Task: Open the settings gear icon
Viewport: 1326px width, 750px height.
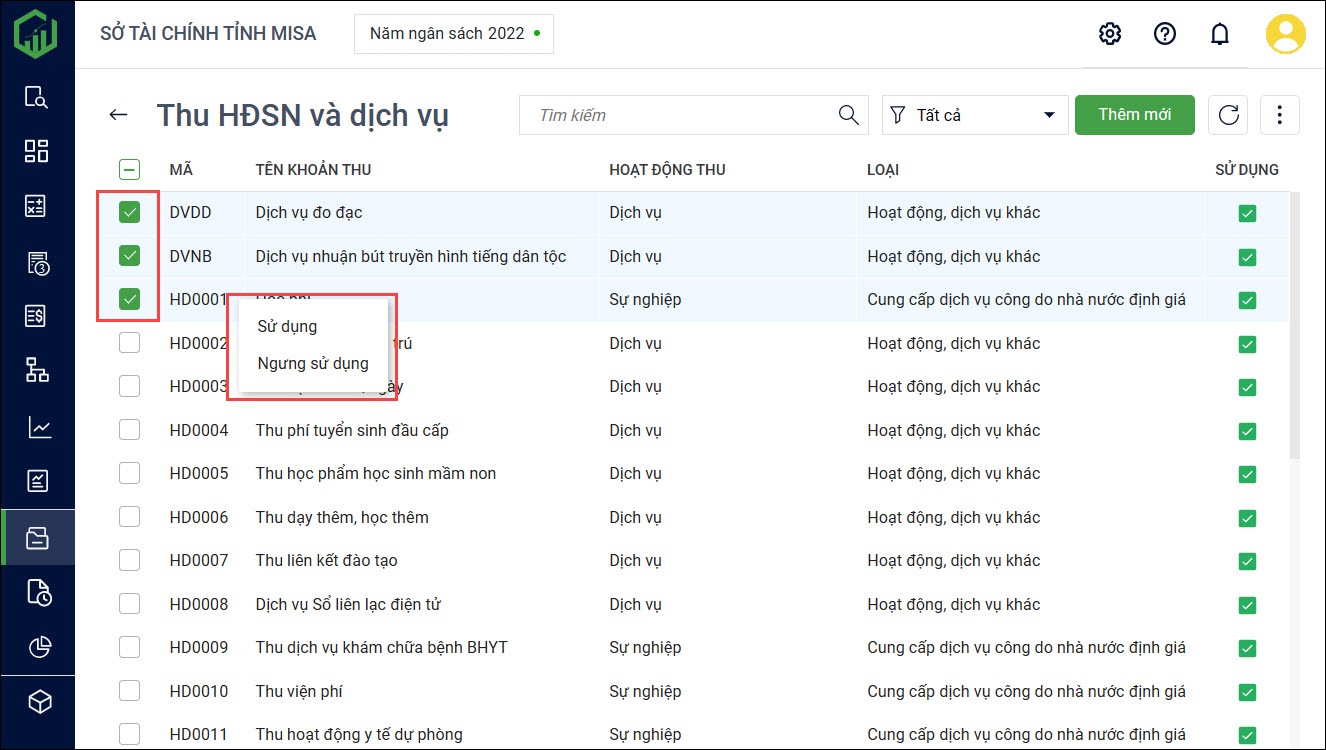Action: pyautogui.click(x=1109, y=34)
